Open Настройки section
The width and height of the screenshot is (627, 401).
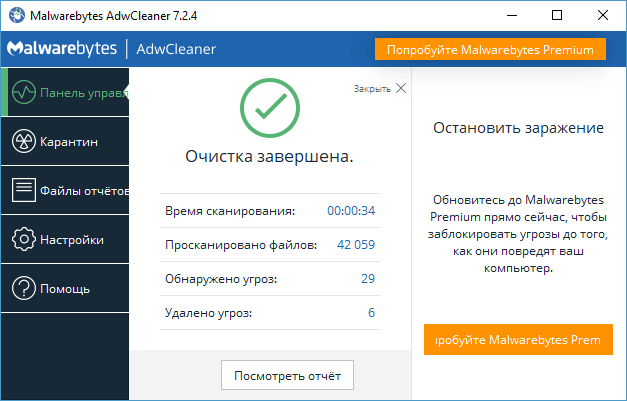(65, 239)
